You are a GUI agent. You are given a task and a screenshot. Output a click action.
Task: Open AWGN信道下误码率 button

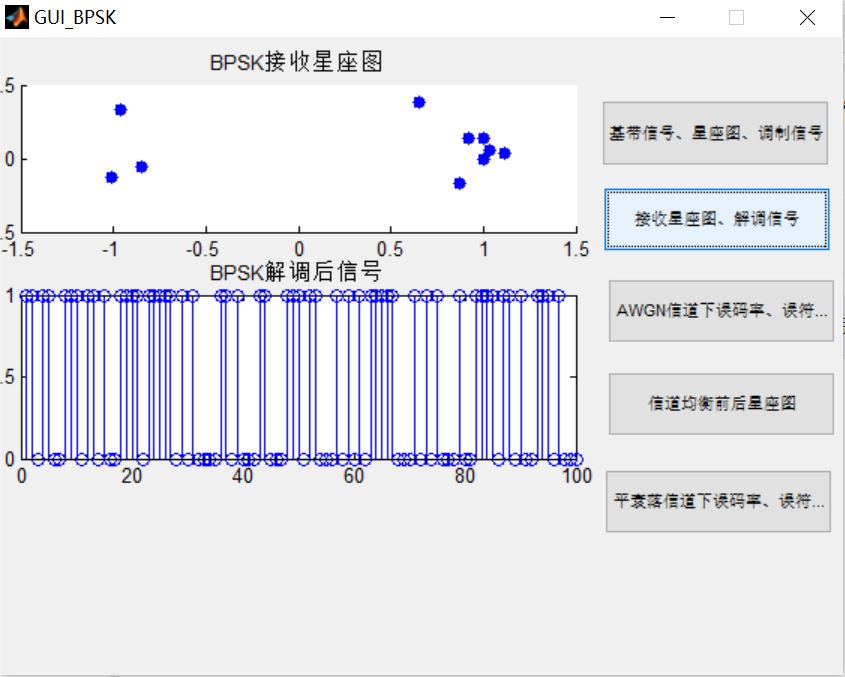(721, 311)
